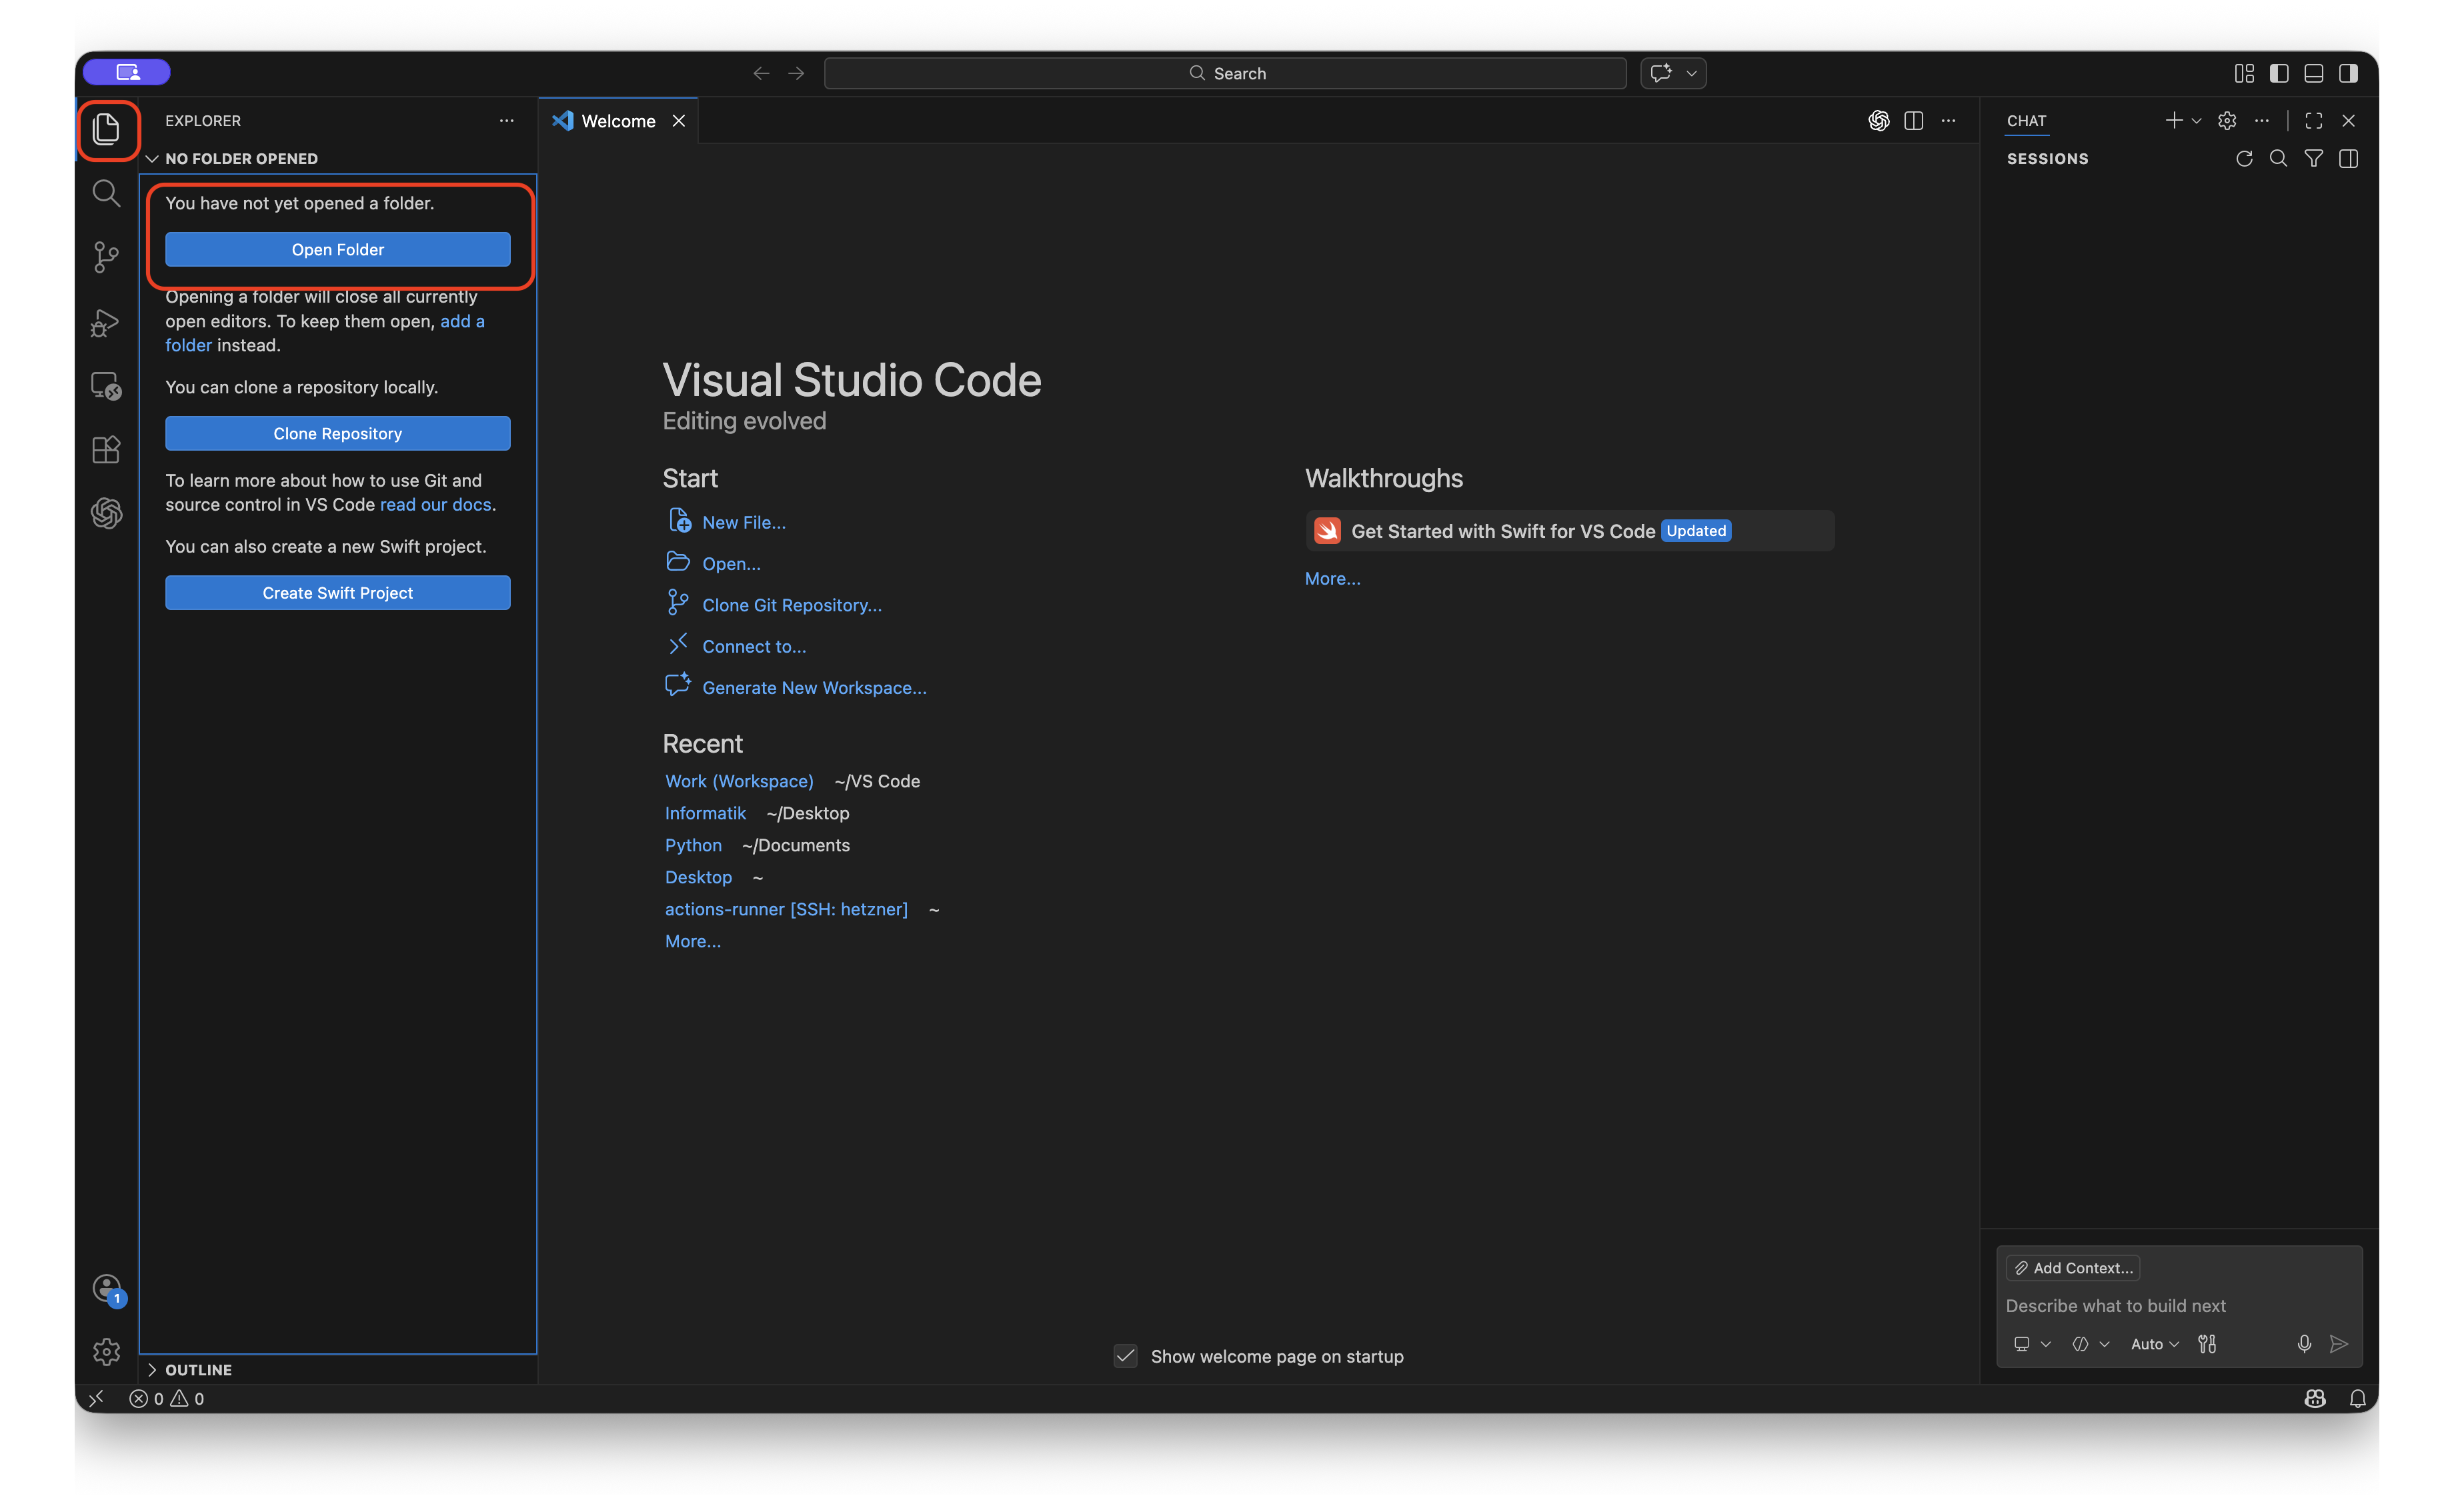Click the Open Folder button
This screenshot has height=1512, width=2454.
click(x=338, y=249)
